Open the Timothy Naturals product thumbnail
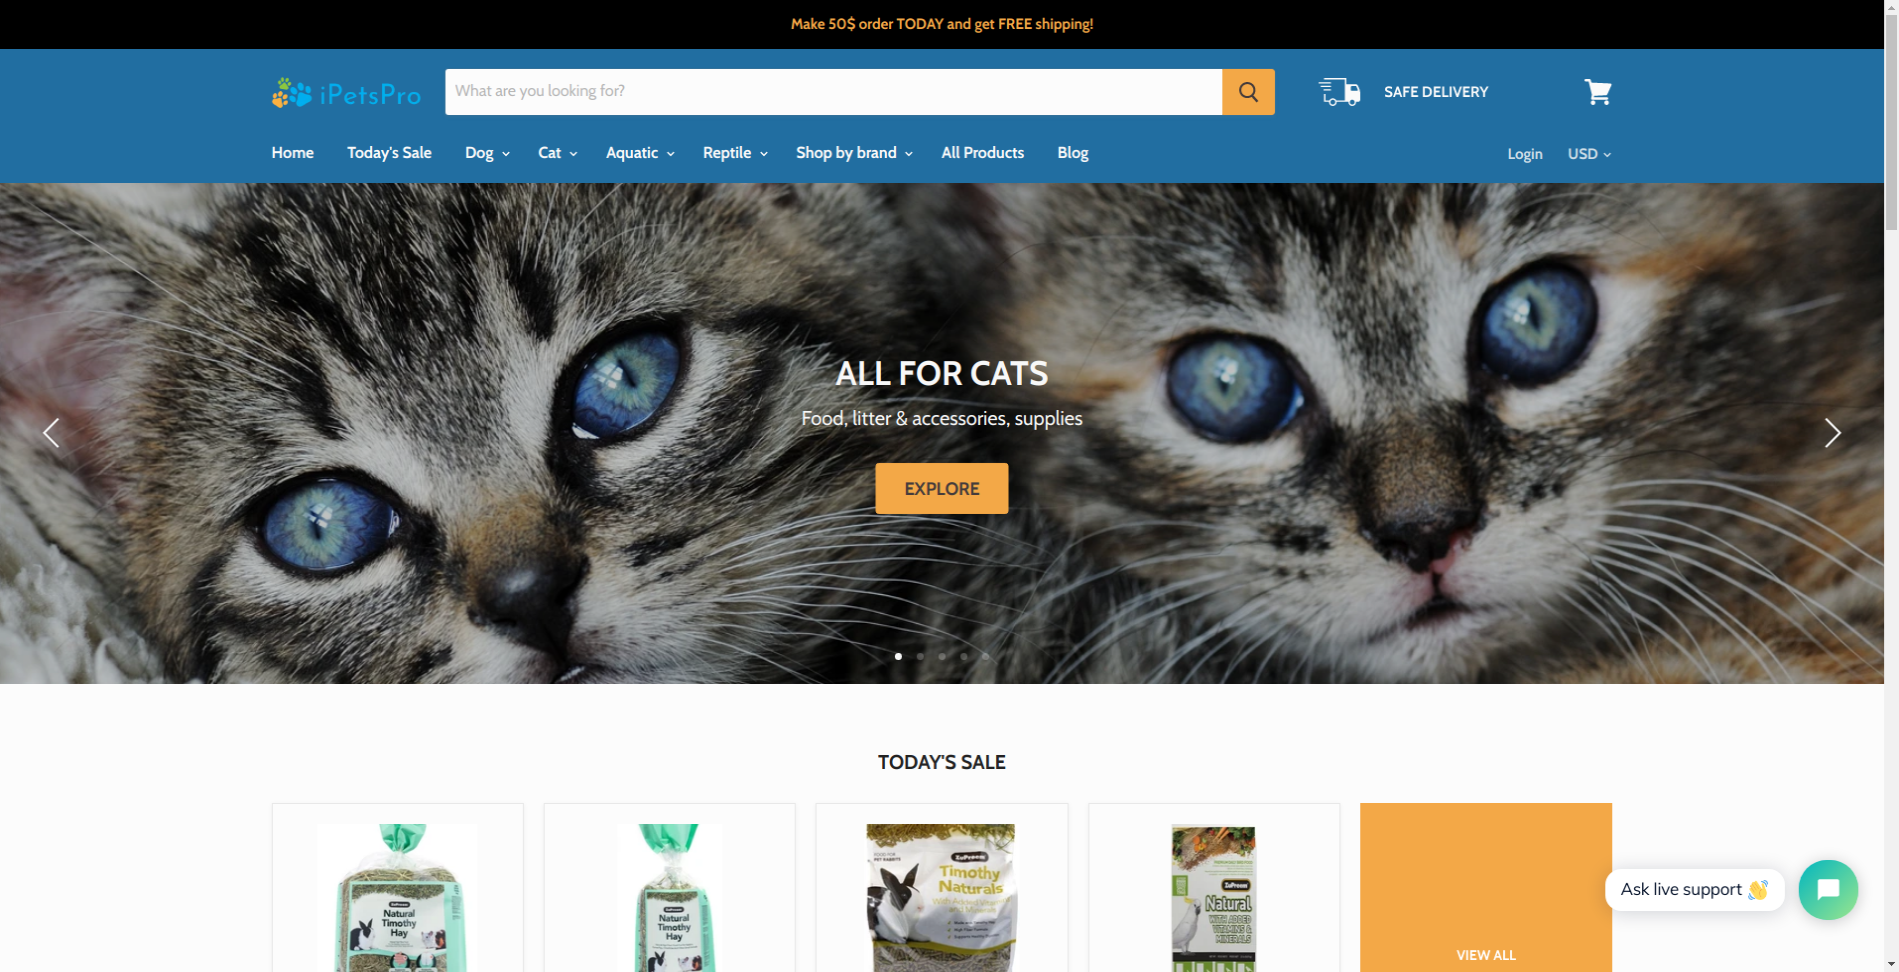Viewport: 1899px width, 972px height. (941, 897)
